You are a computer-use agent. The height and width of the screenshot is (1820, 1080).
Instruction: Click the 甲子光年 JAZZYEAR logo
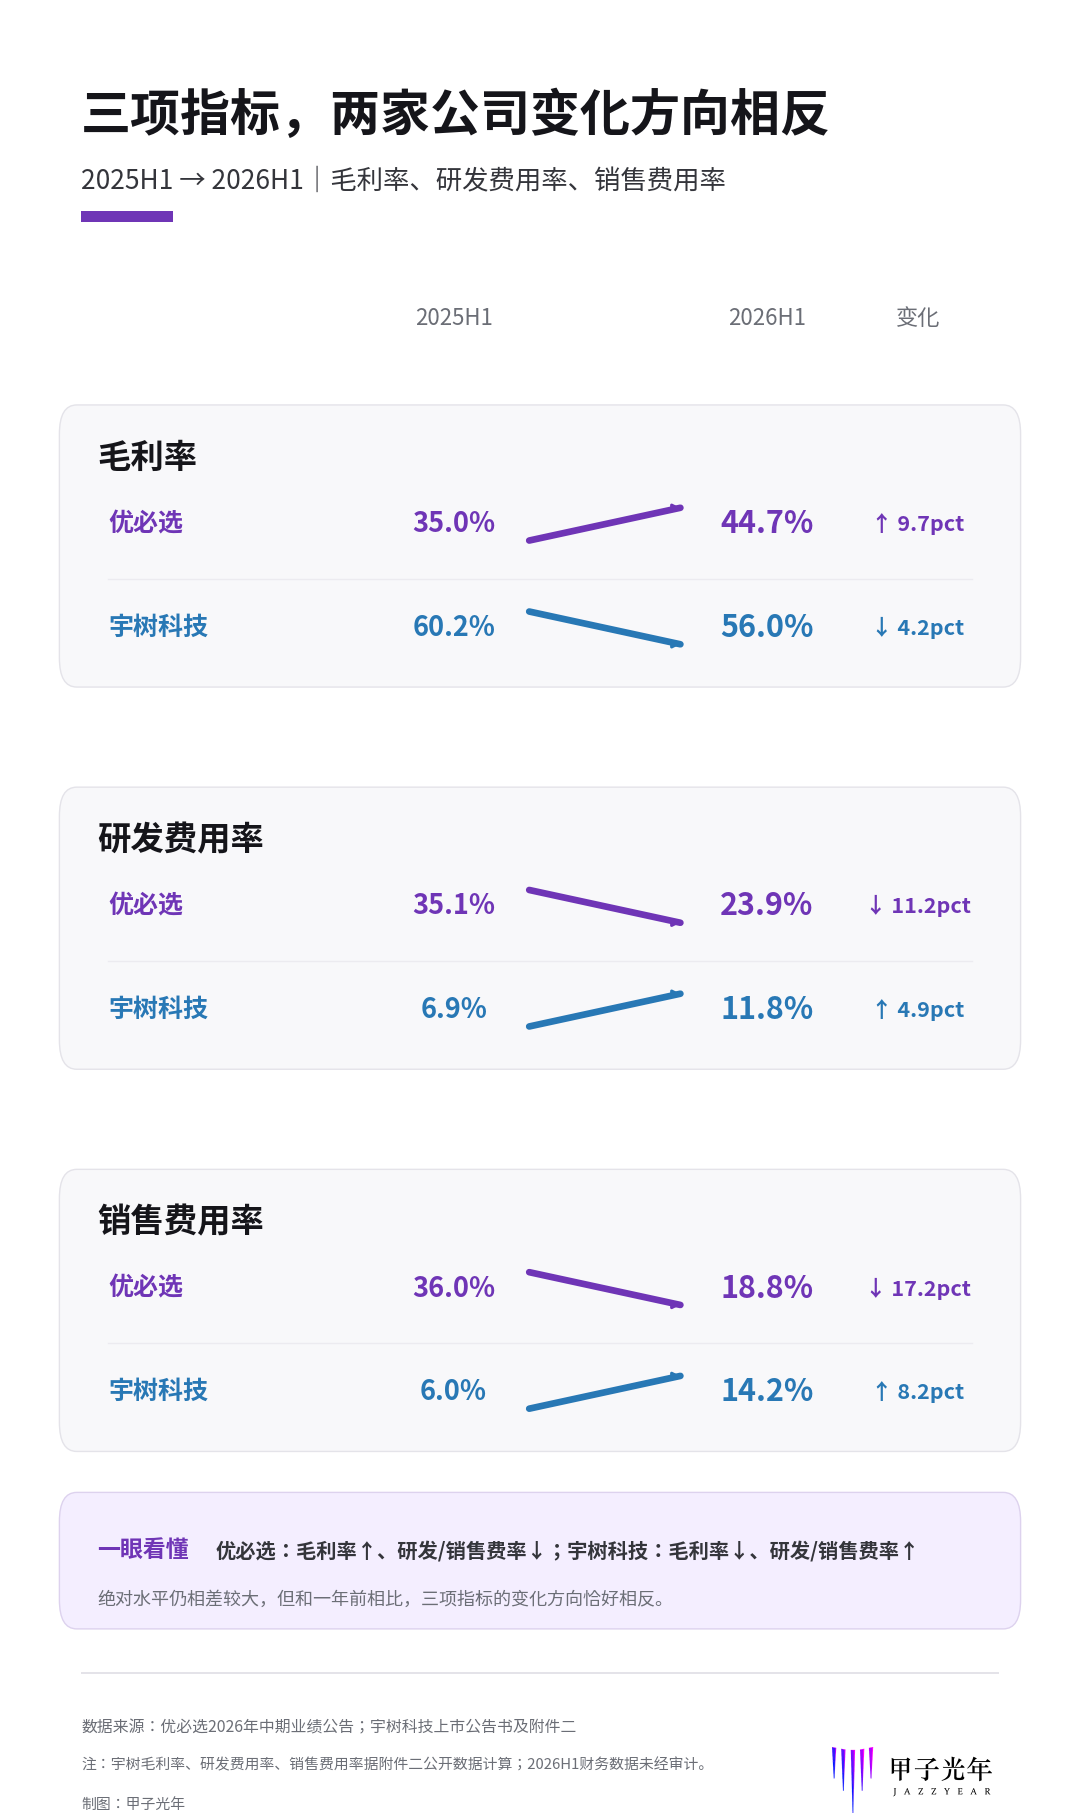(x=912, y=1778)
